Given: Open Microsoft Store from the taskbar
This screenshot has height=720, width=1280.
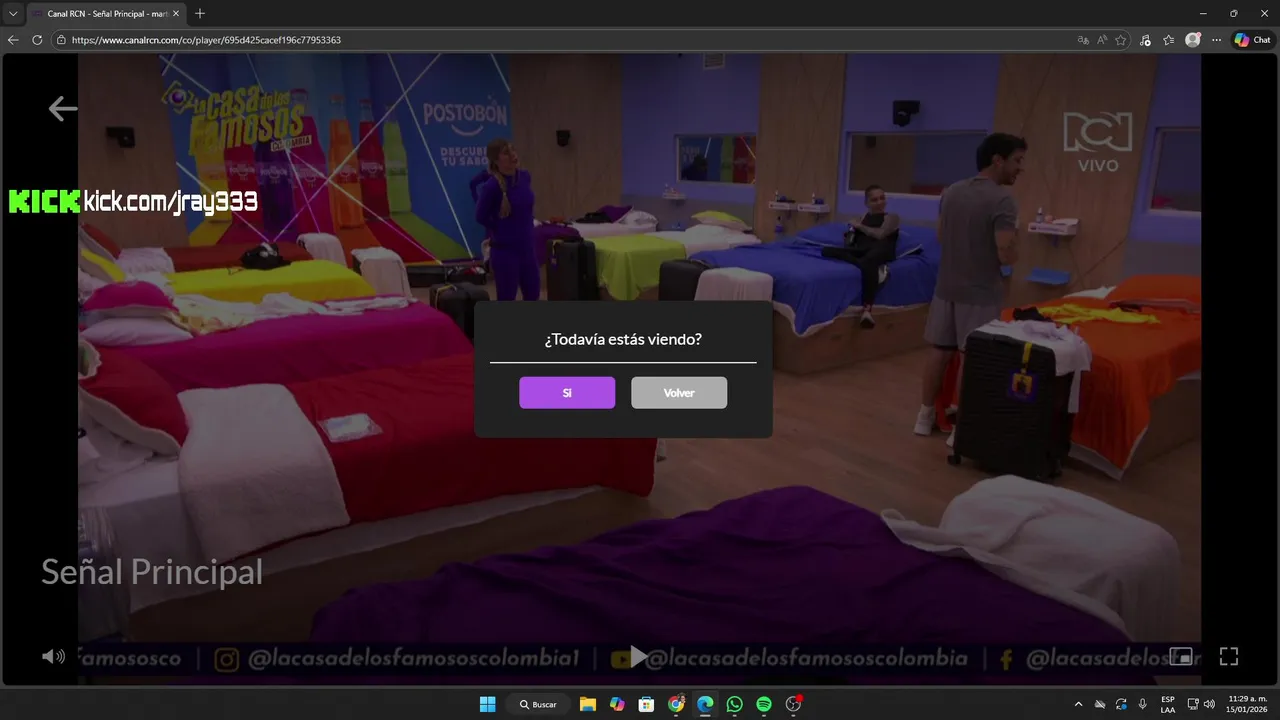Looking at the screenshot, I should [x=646, y=704].
